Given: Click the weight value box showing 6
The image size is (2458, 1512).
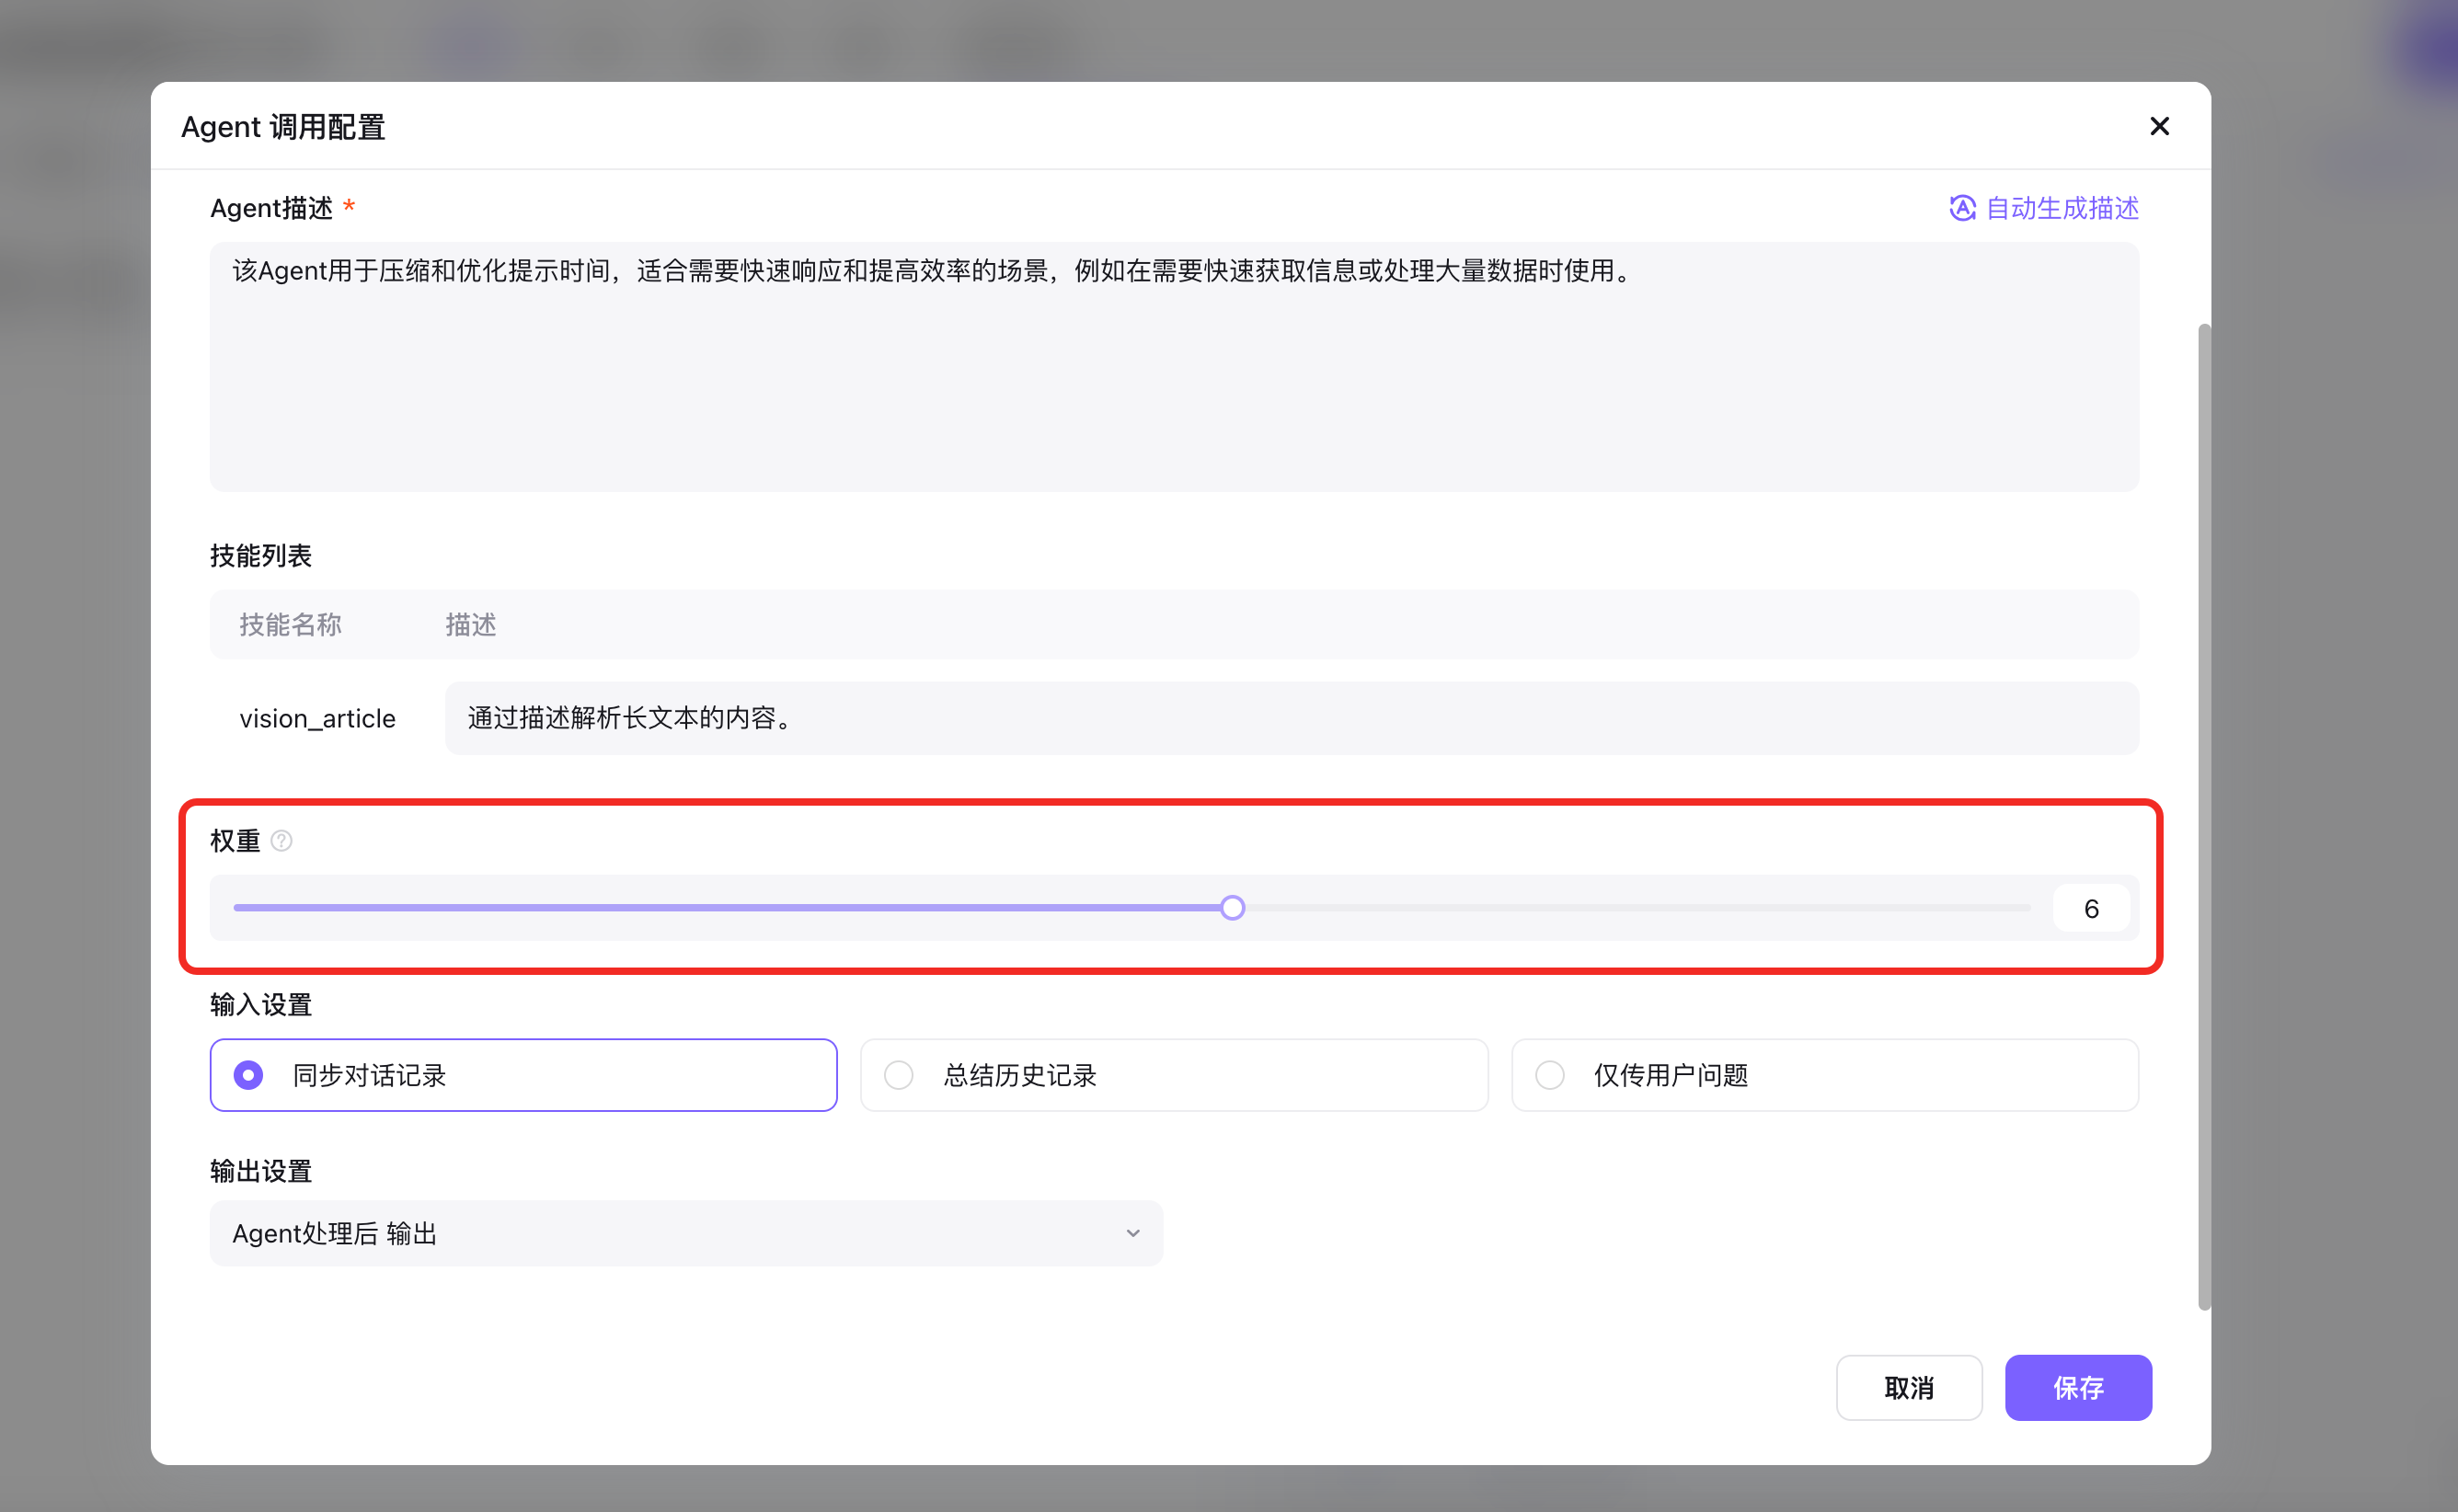Looking at the screenshot, I should click(2091, 908).
